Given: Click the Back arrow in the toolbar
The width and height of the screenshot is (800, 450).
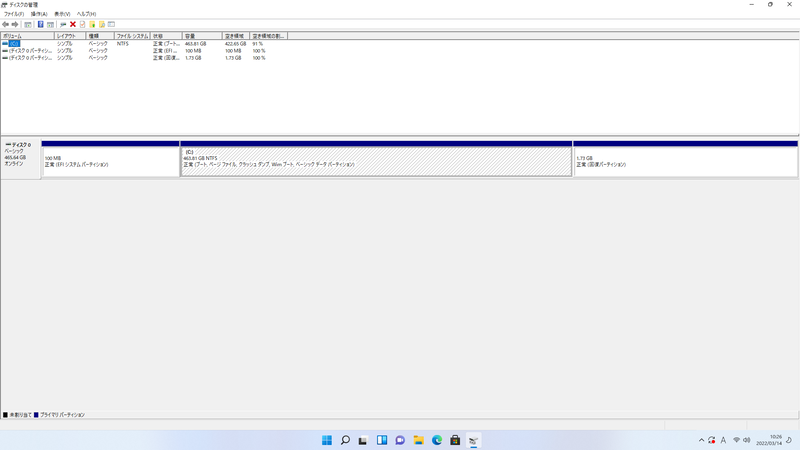Looking at the screenshot, I should 5,24.
